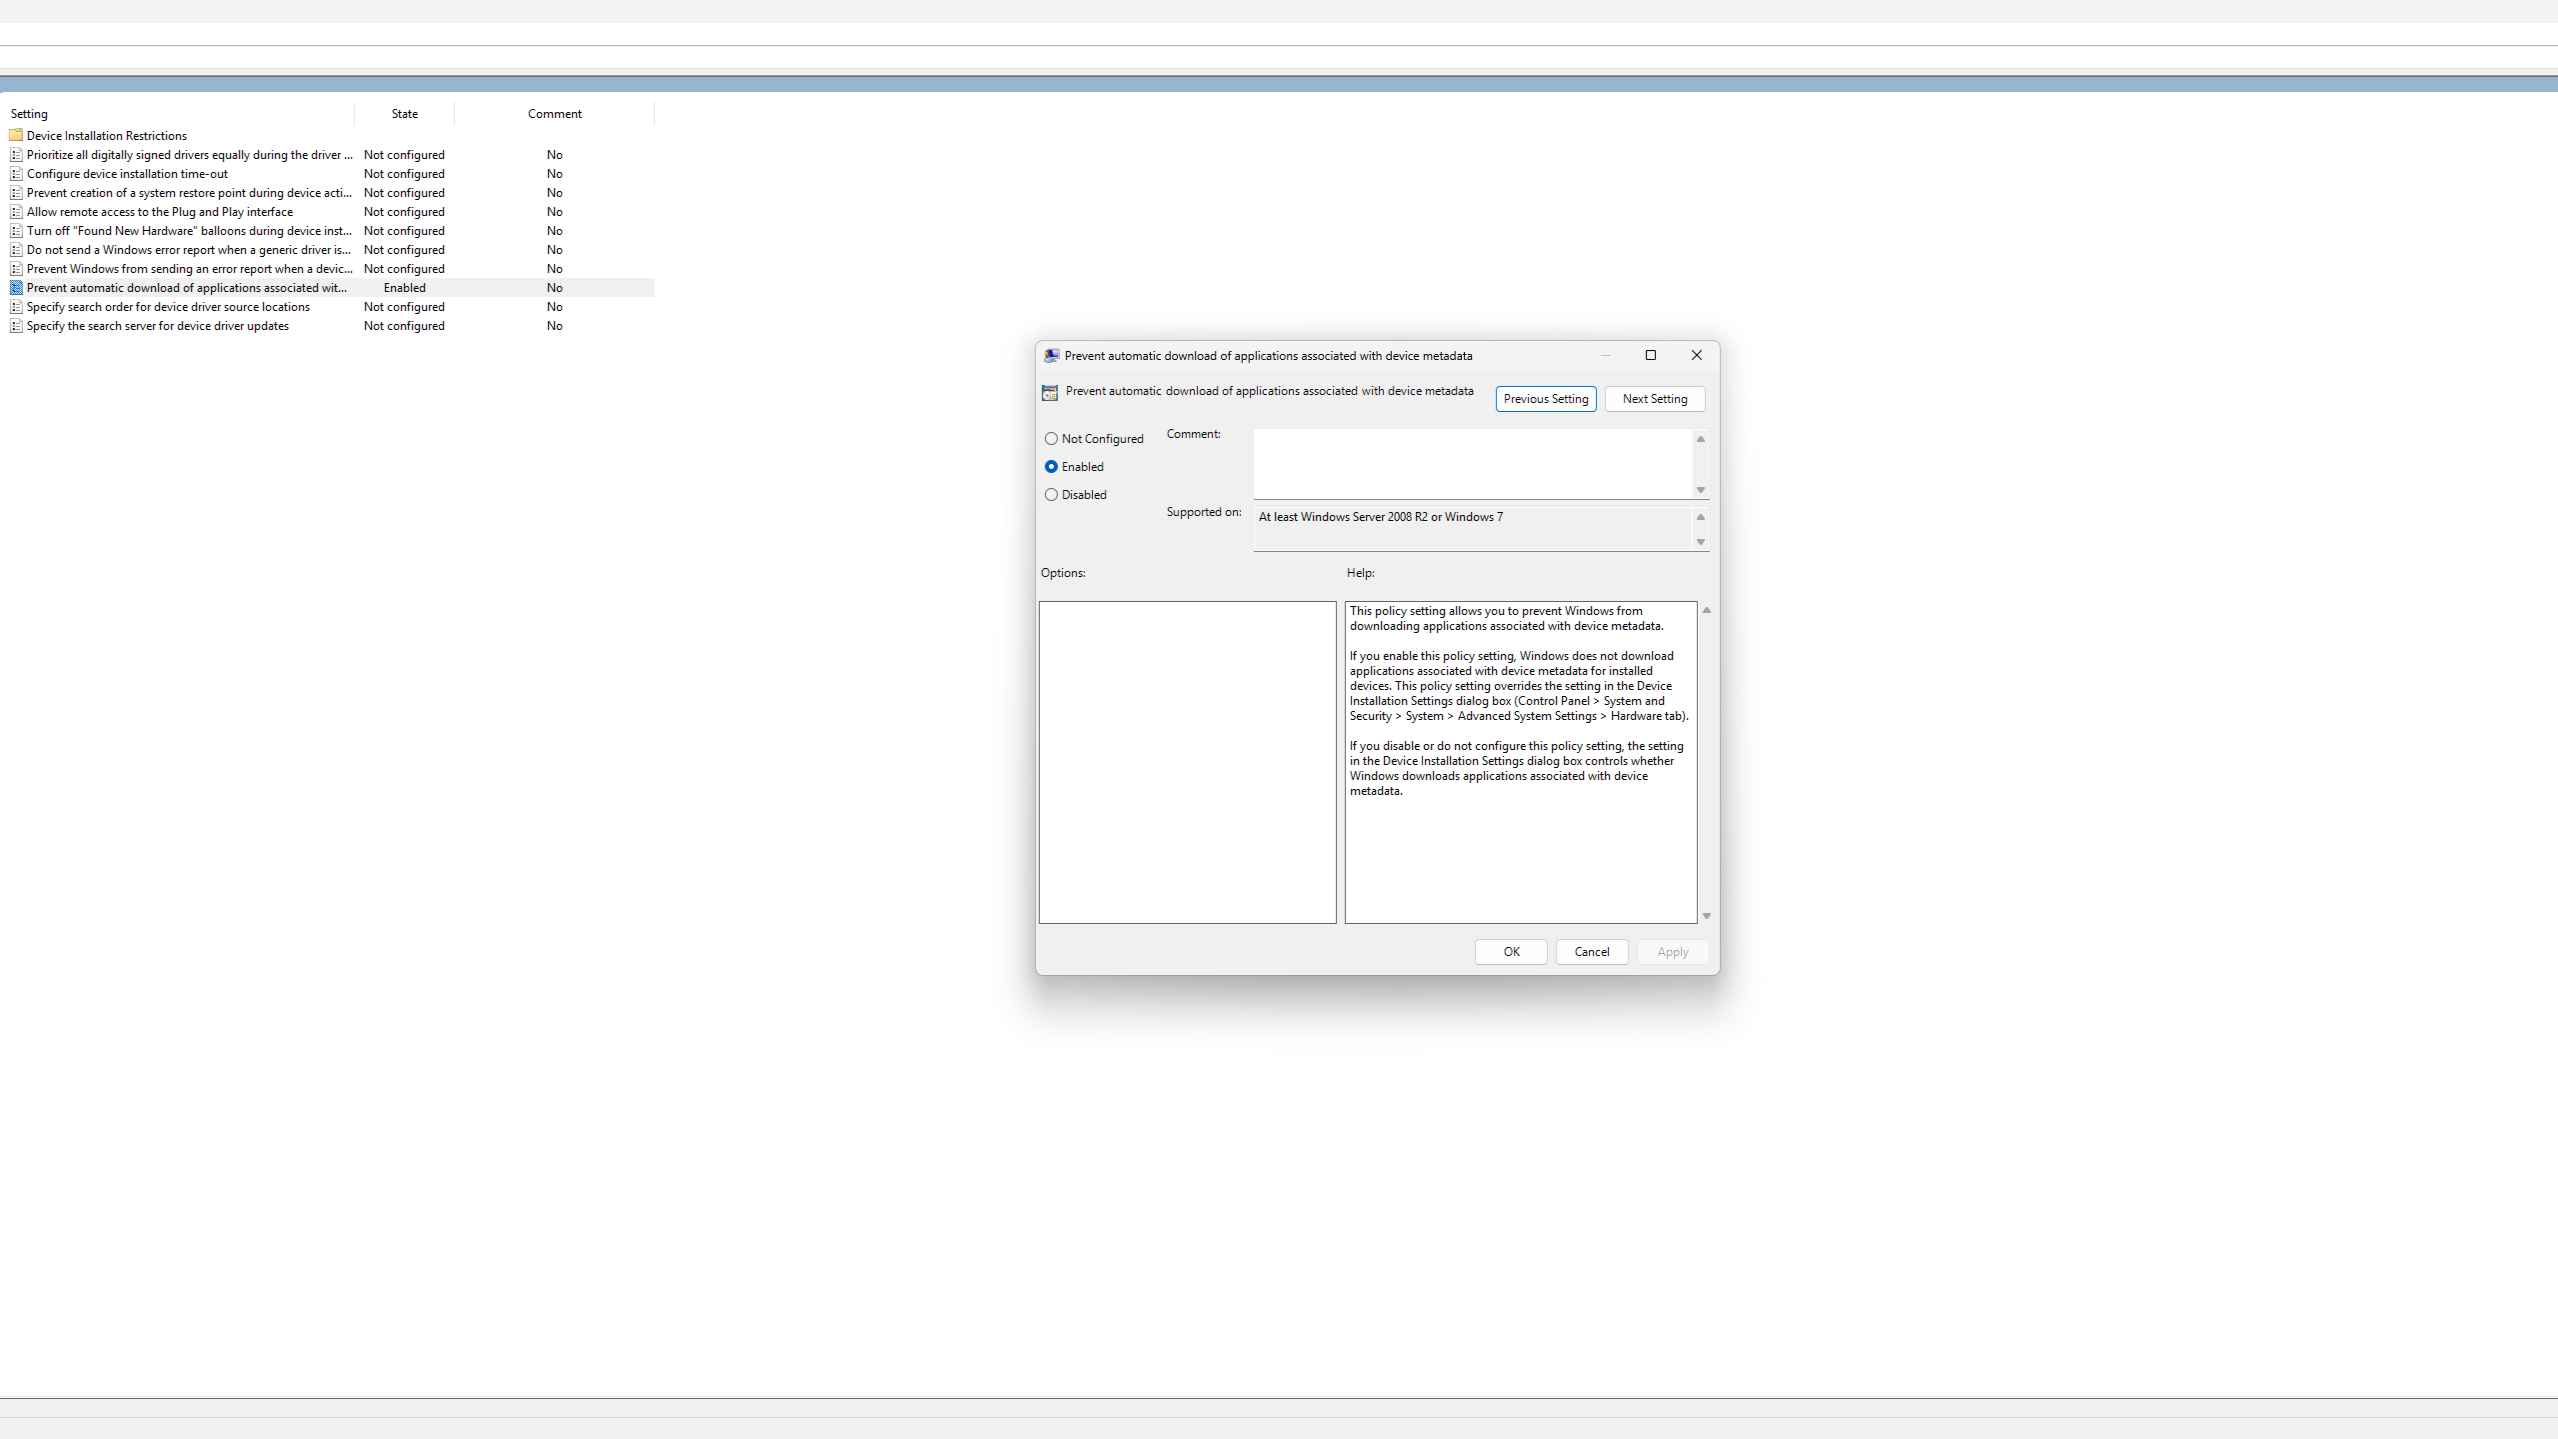Maximize the policy setting dialog
This screenshot has width=2558, height=1439.
pyautogui.click(x=1651, y=355)
